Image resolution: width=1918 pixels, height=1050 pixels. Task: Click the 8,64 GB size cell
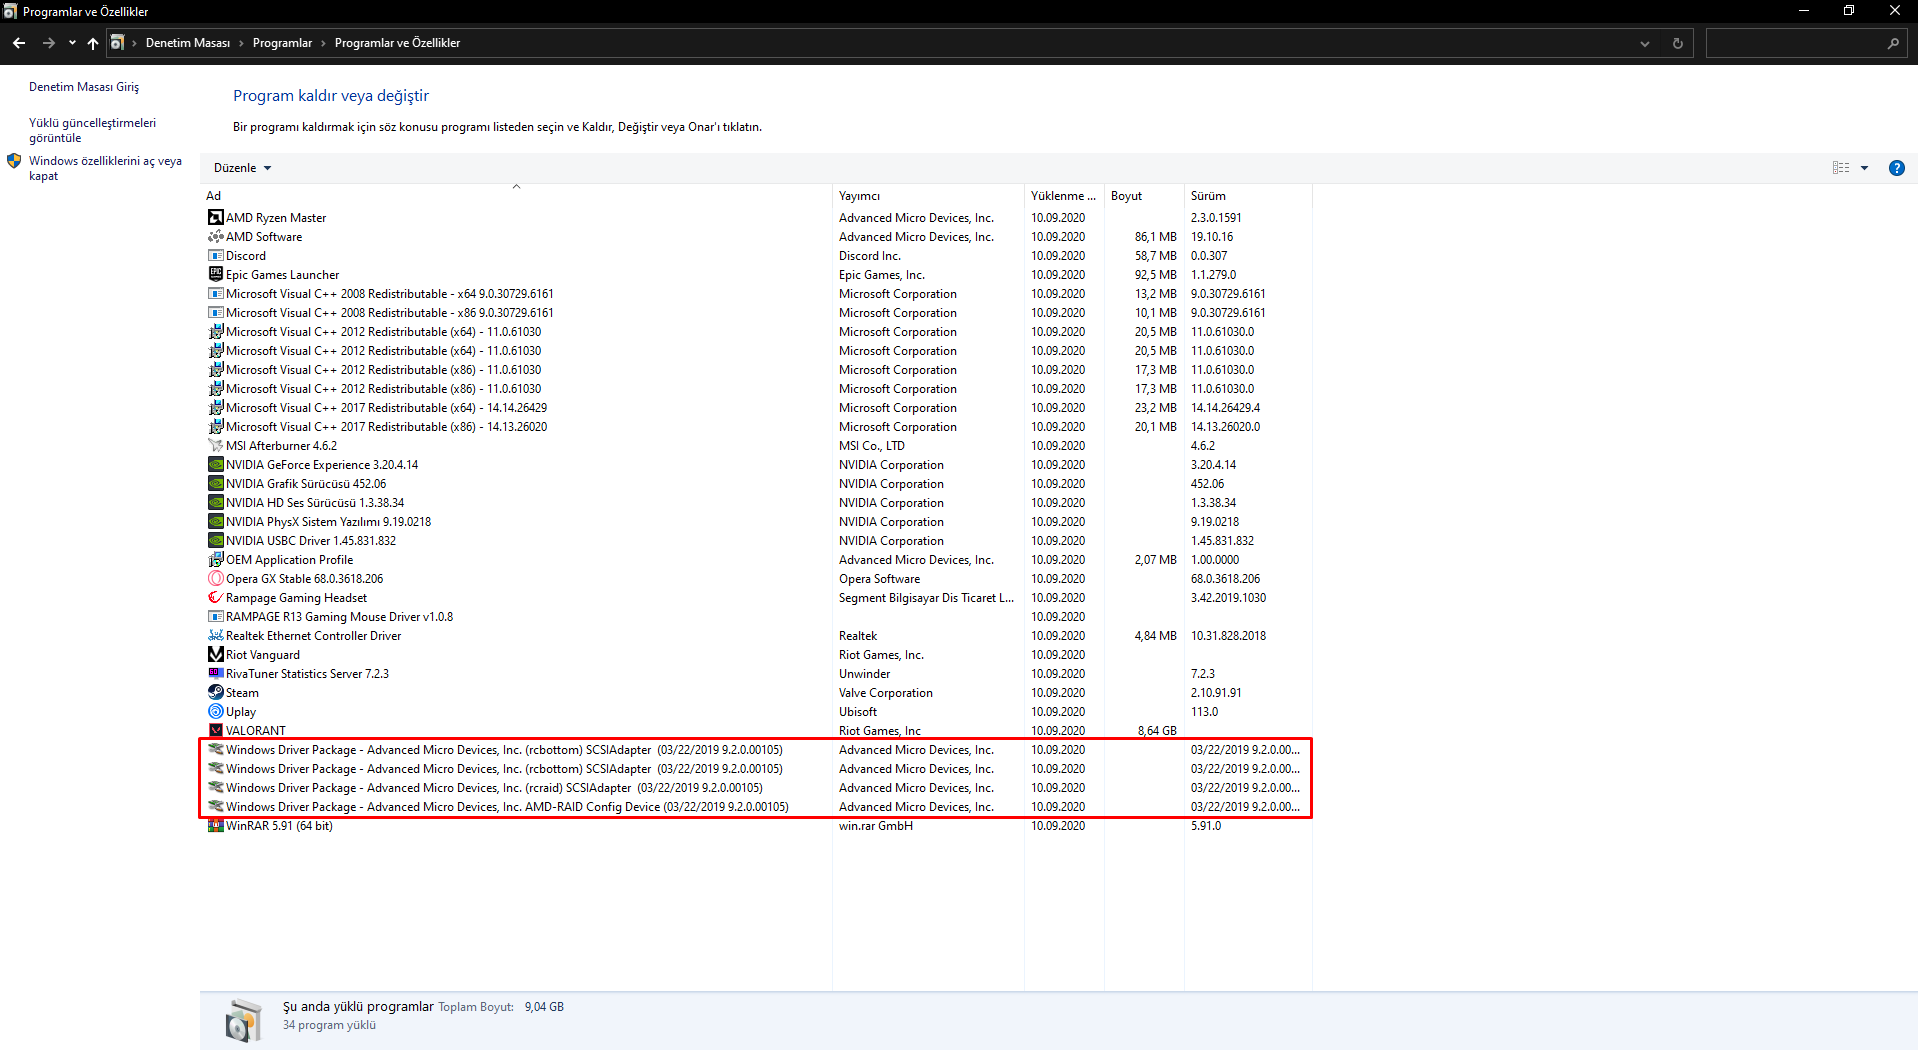coord(1157,730)
